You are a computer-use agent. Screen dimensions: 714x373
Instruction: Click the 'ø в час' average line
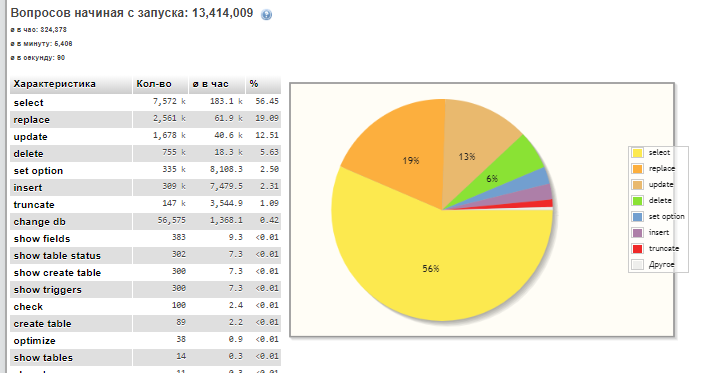[x=39, y=30]
